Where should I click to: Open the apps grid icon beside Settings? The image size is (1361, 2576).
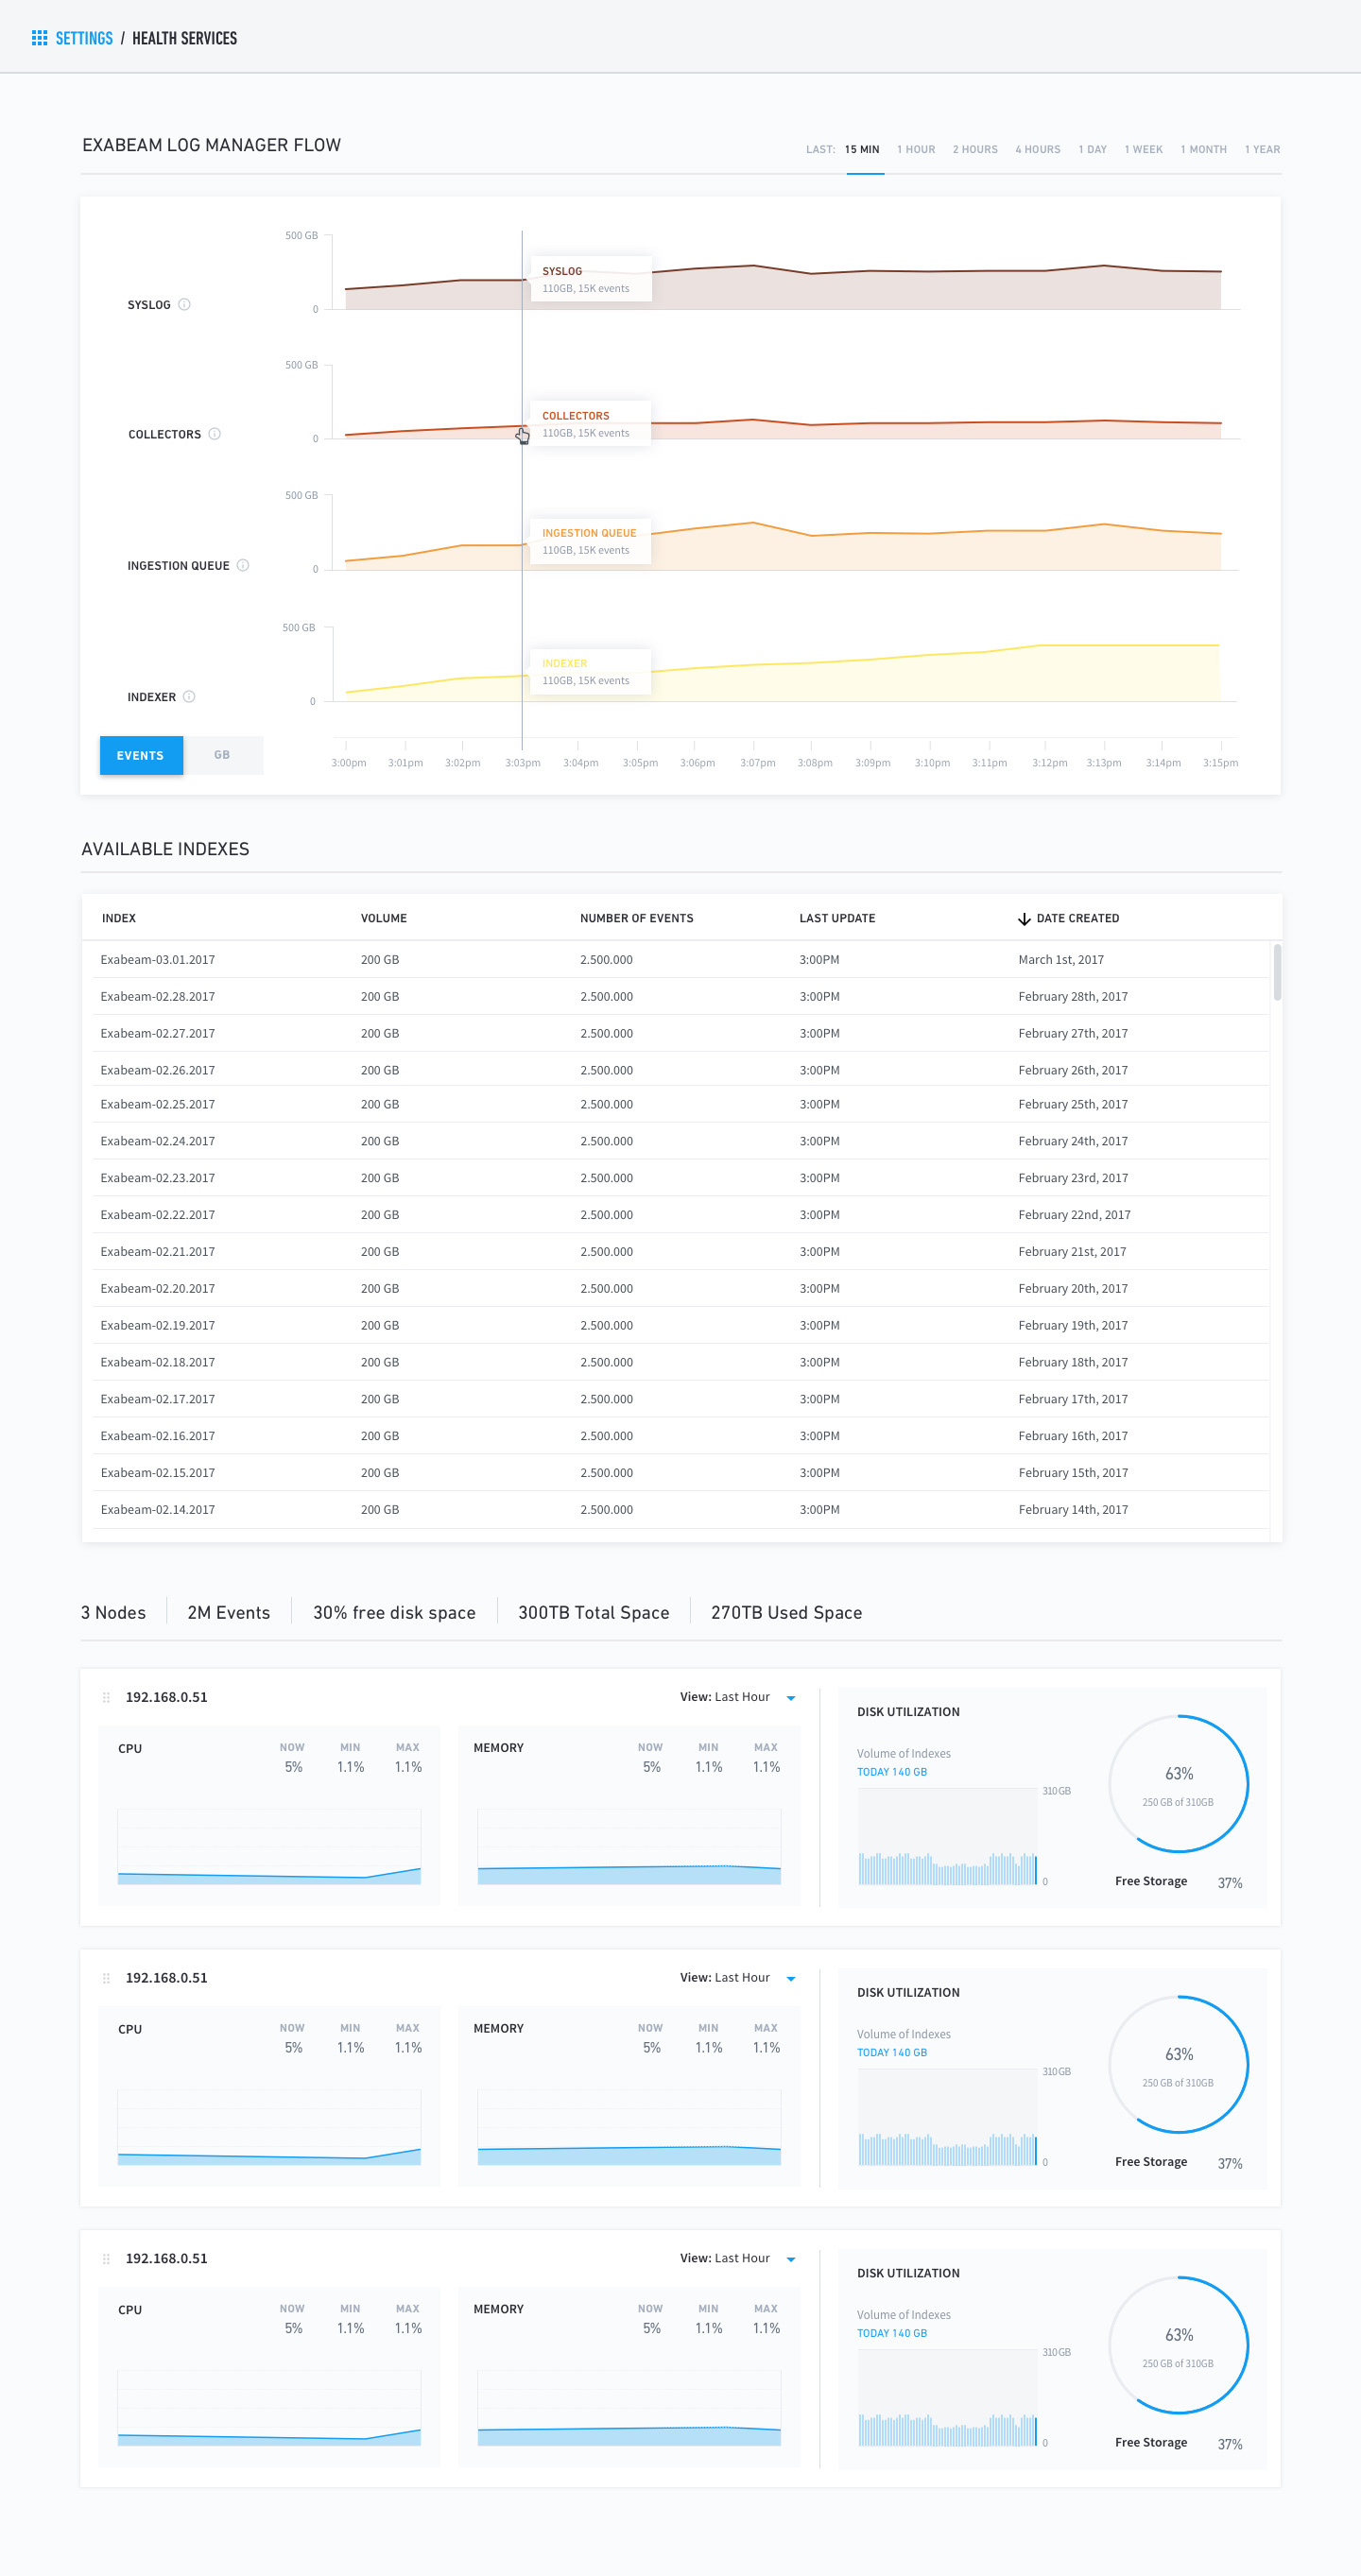39,38
